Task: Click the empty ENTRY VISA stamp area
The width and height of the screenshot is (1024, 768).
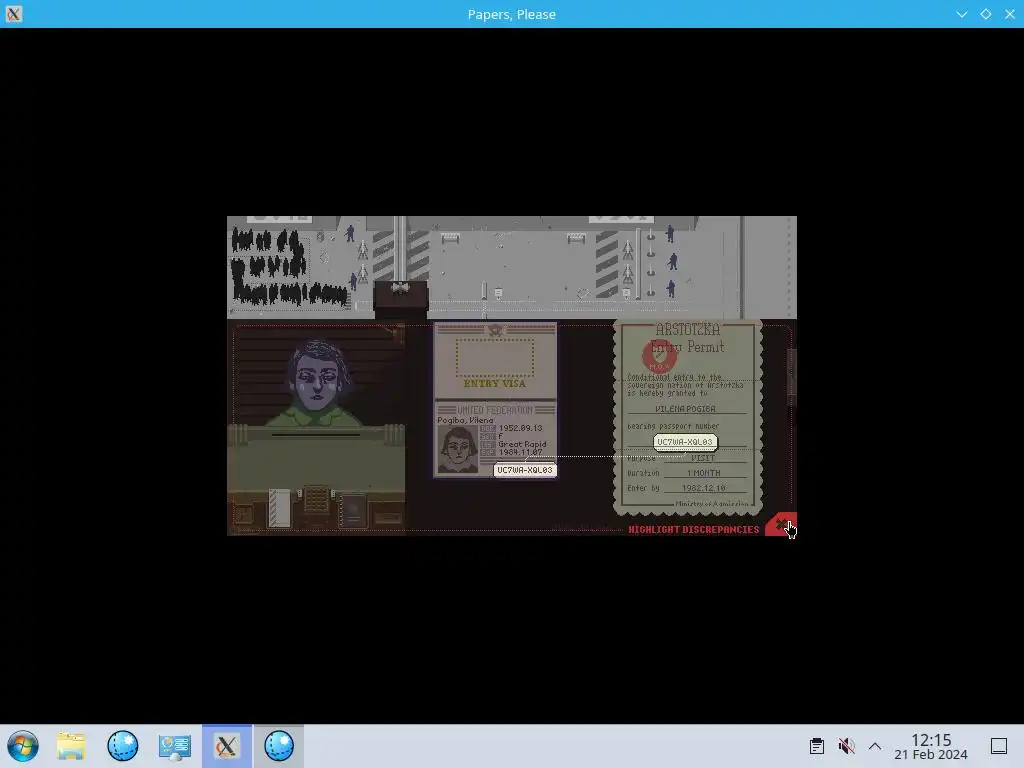Action: (x=495, y=357)
